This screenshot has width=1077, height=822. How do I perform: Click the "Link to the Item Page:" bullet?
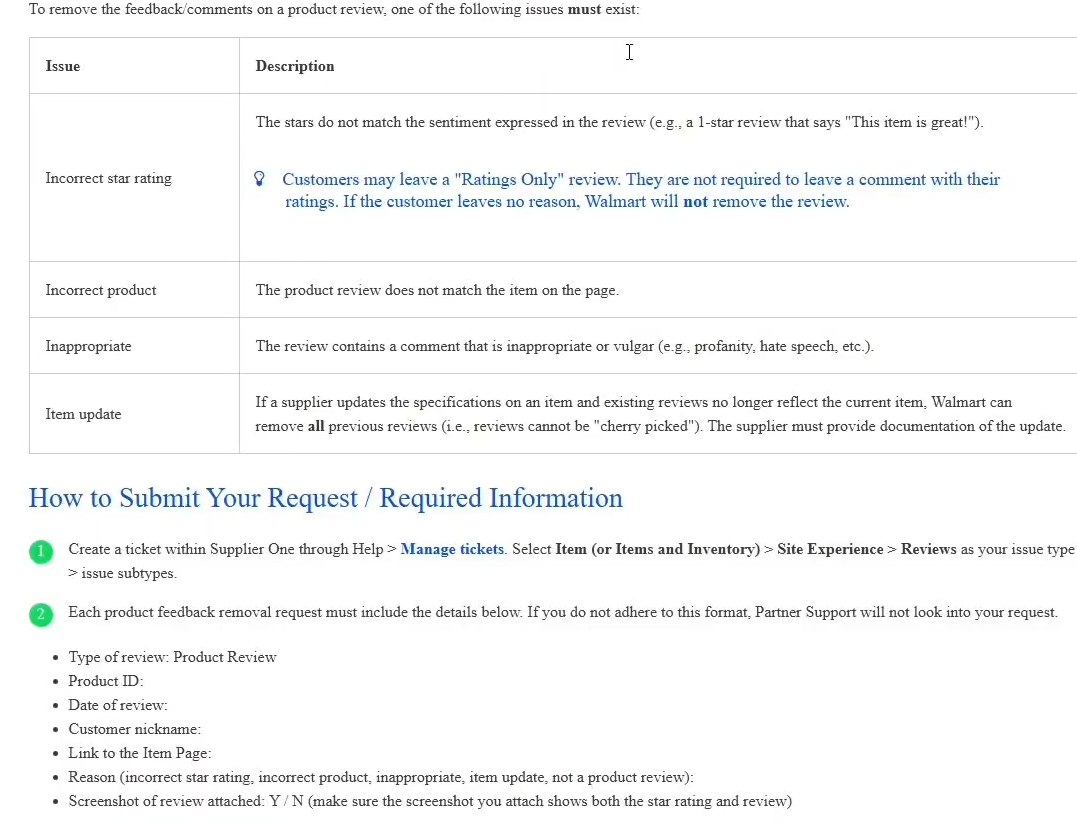(x=140, y=753)
